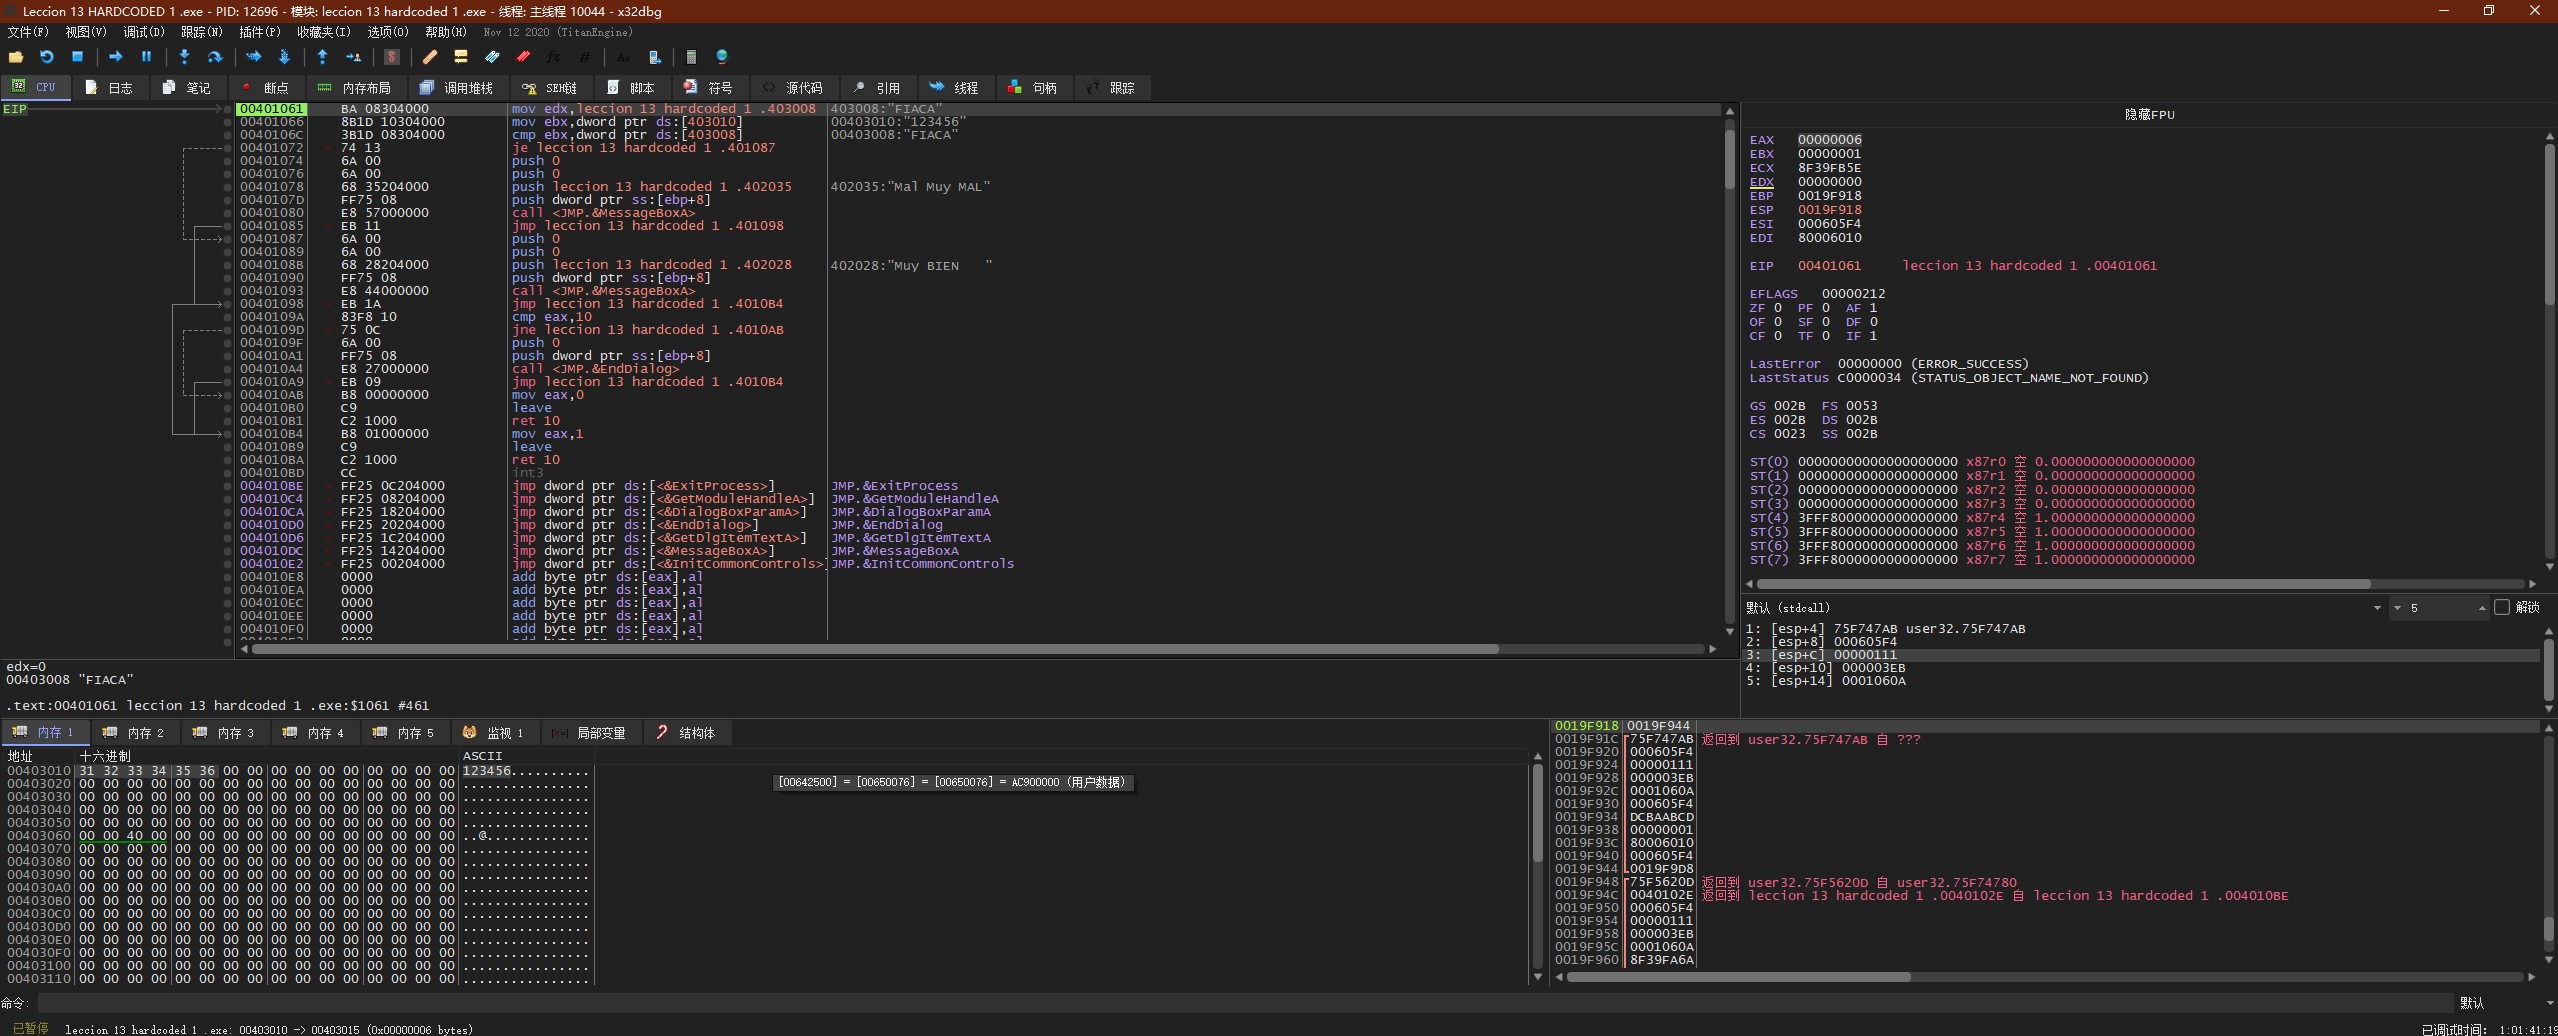Image resolution: width=2558 pixels, height=1036 pixels.
Task: Open the calculator toolbar icon
Action: [x=690, y=57]
